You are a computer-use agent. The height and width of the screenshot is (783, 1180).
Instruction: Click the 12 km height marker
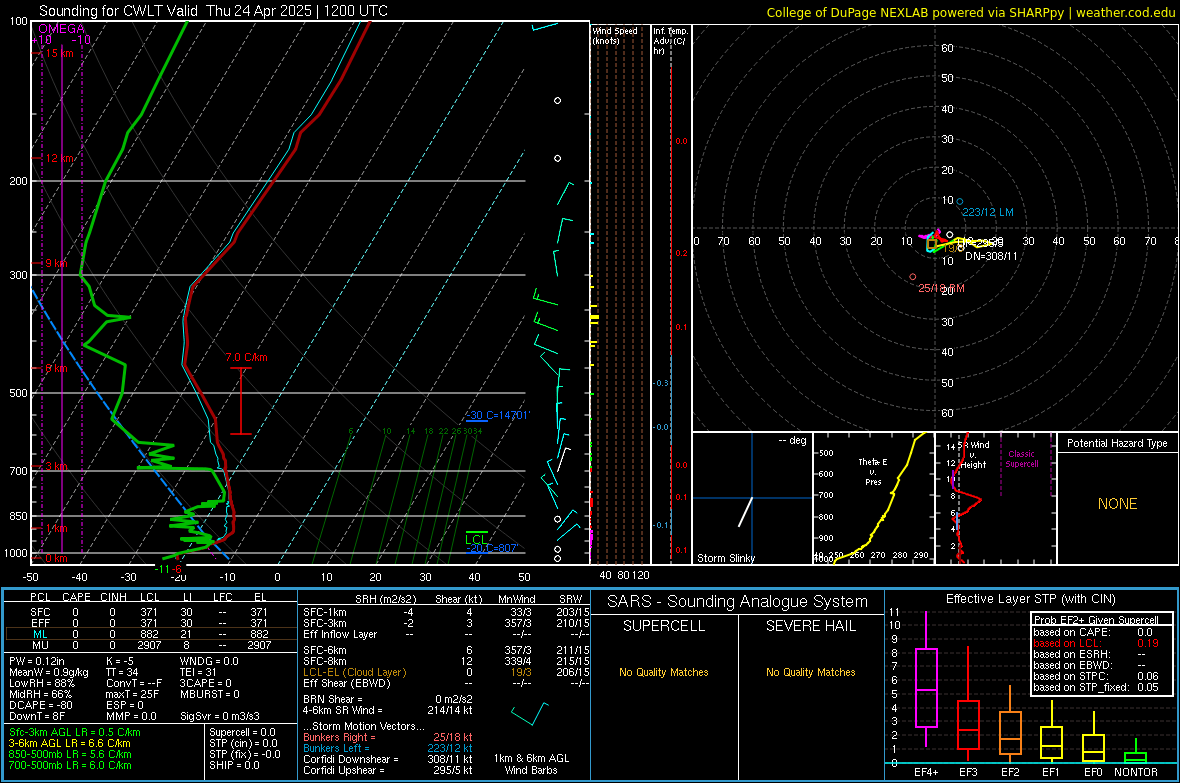(x=59, y=158)
